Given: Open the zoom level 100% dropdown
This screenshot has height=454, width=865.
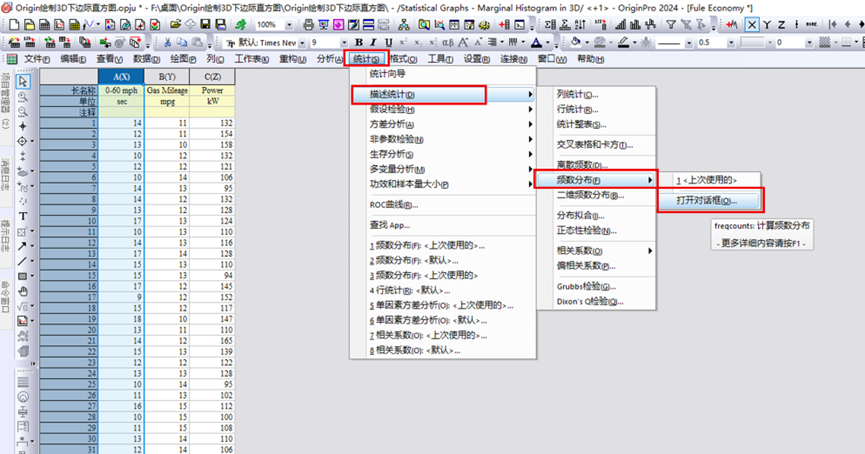Looking at the screenshot, I should pos(289,25).
